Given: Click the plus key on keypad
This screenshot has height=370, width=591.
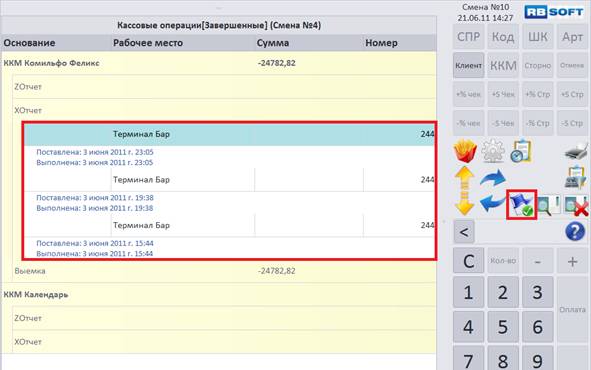Looking at the screenshot, I should (572, 261).
